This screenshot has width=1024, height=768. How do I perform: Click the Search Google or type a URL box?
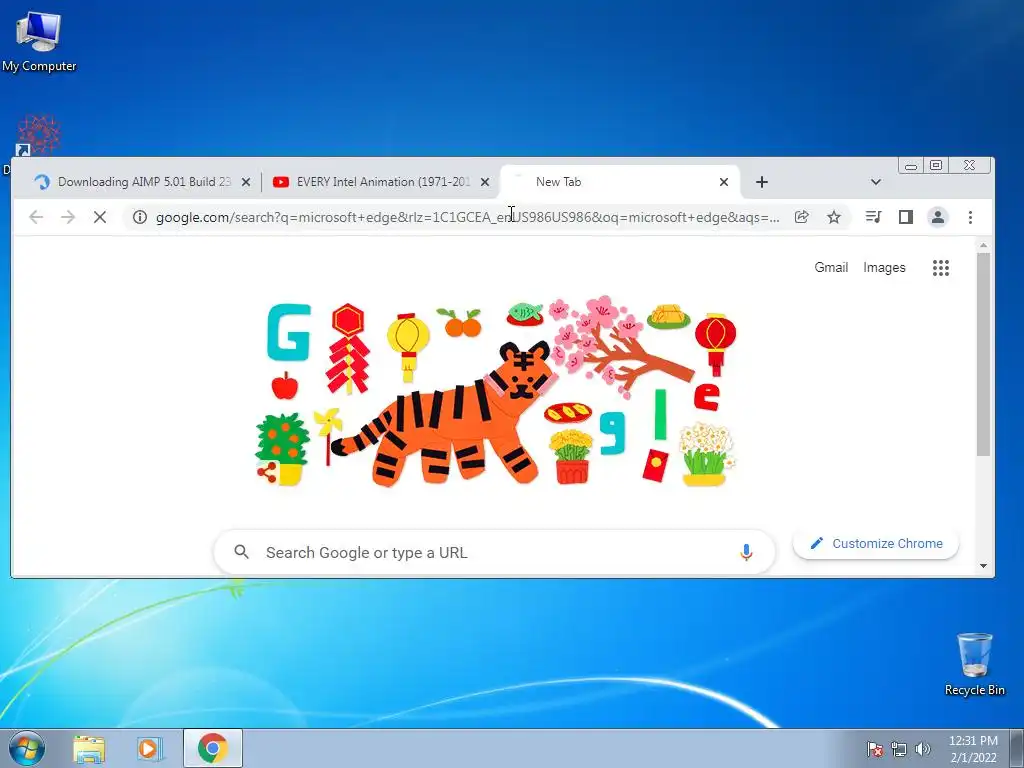coord(494,552)
